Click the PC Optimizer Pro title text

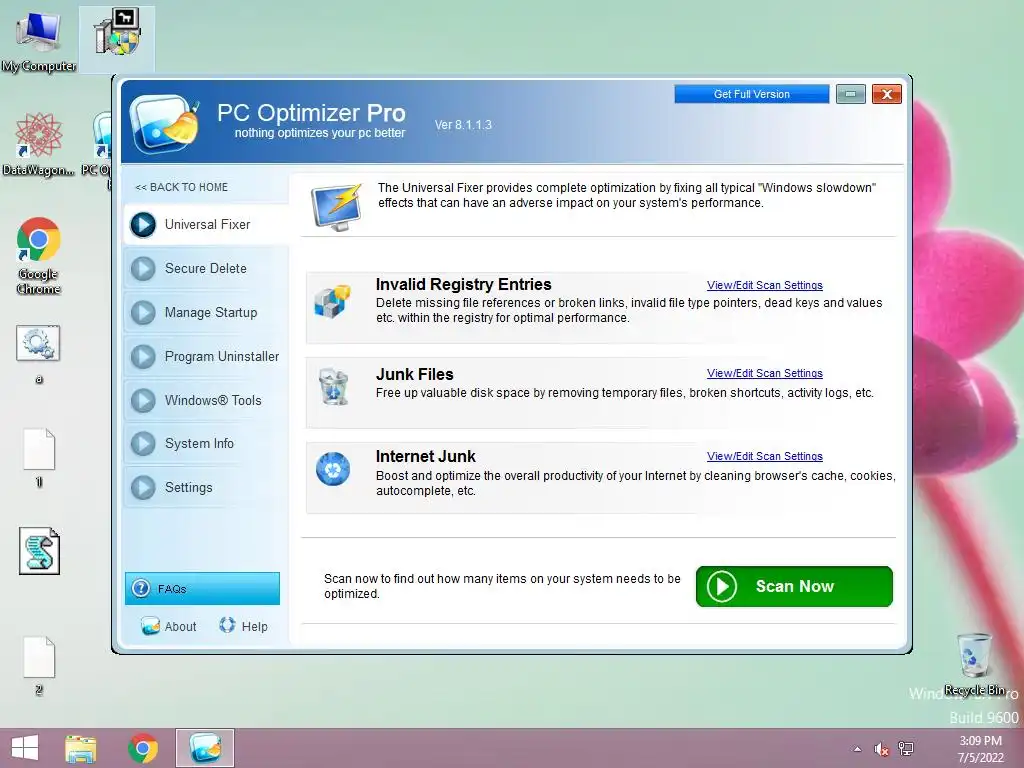[x=311, y=113]
